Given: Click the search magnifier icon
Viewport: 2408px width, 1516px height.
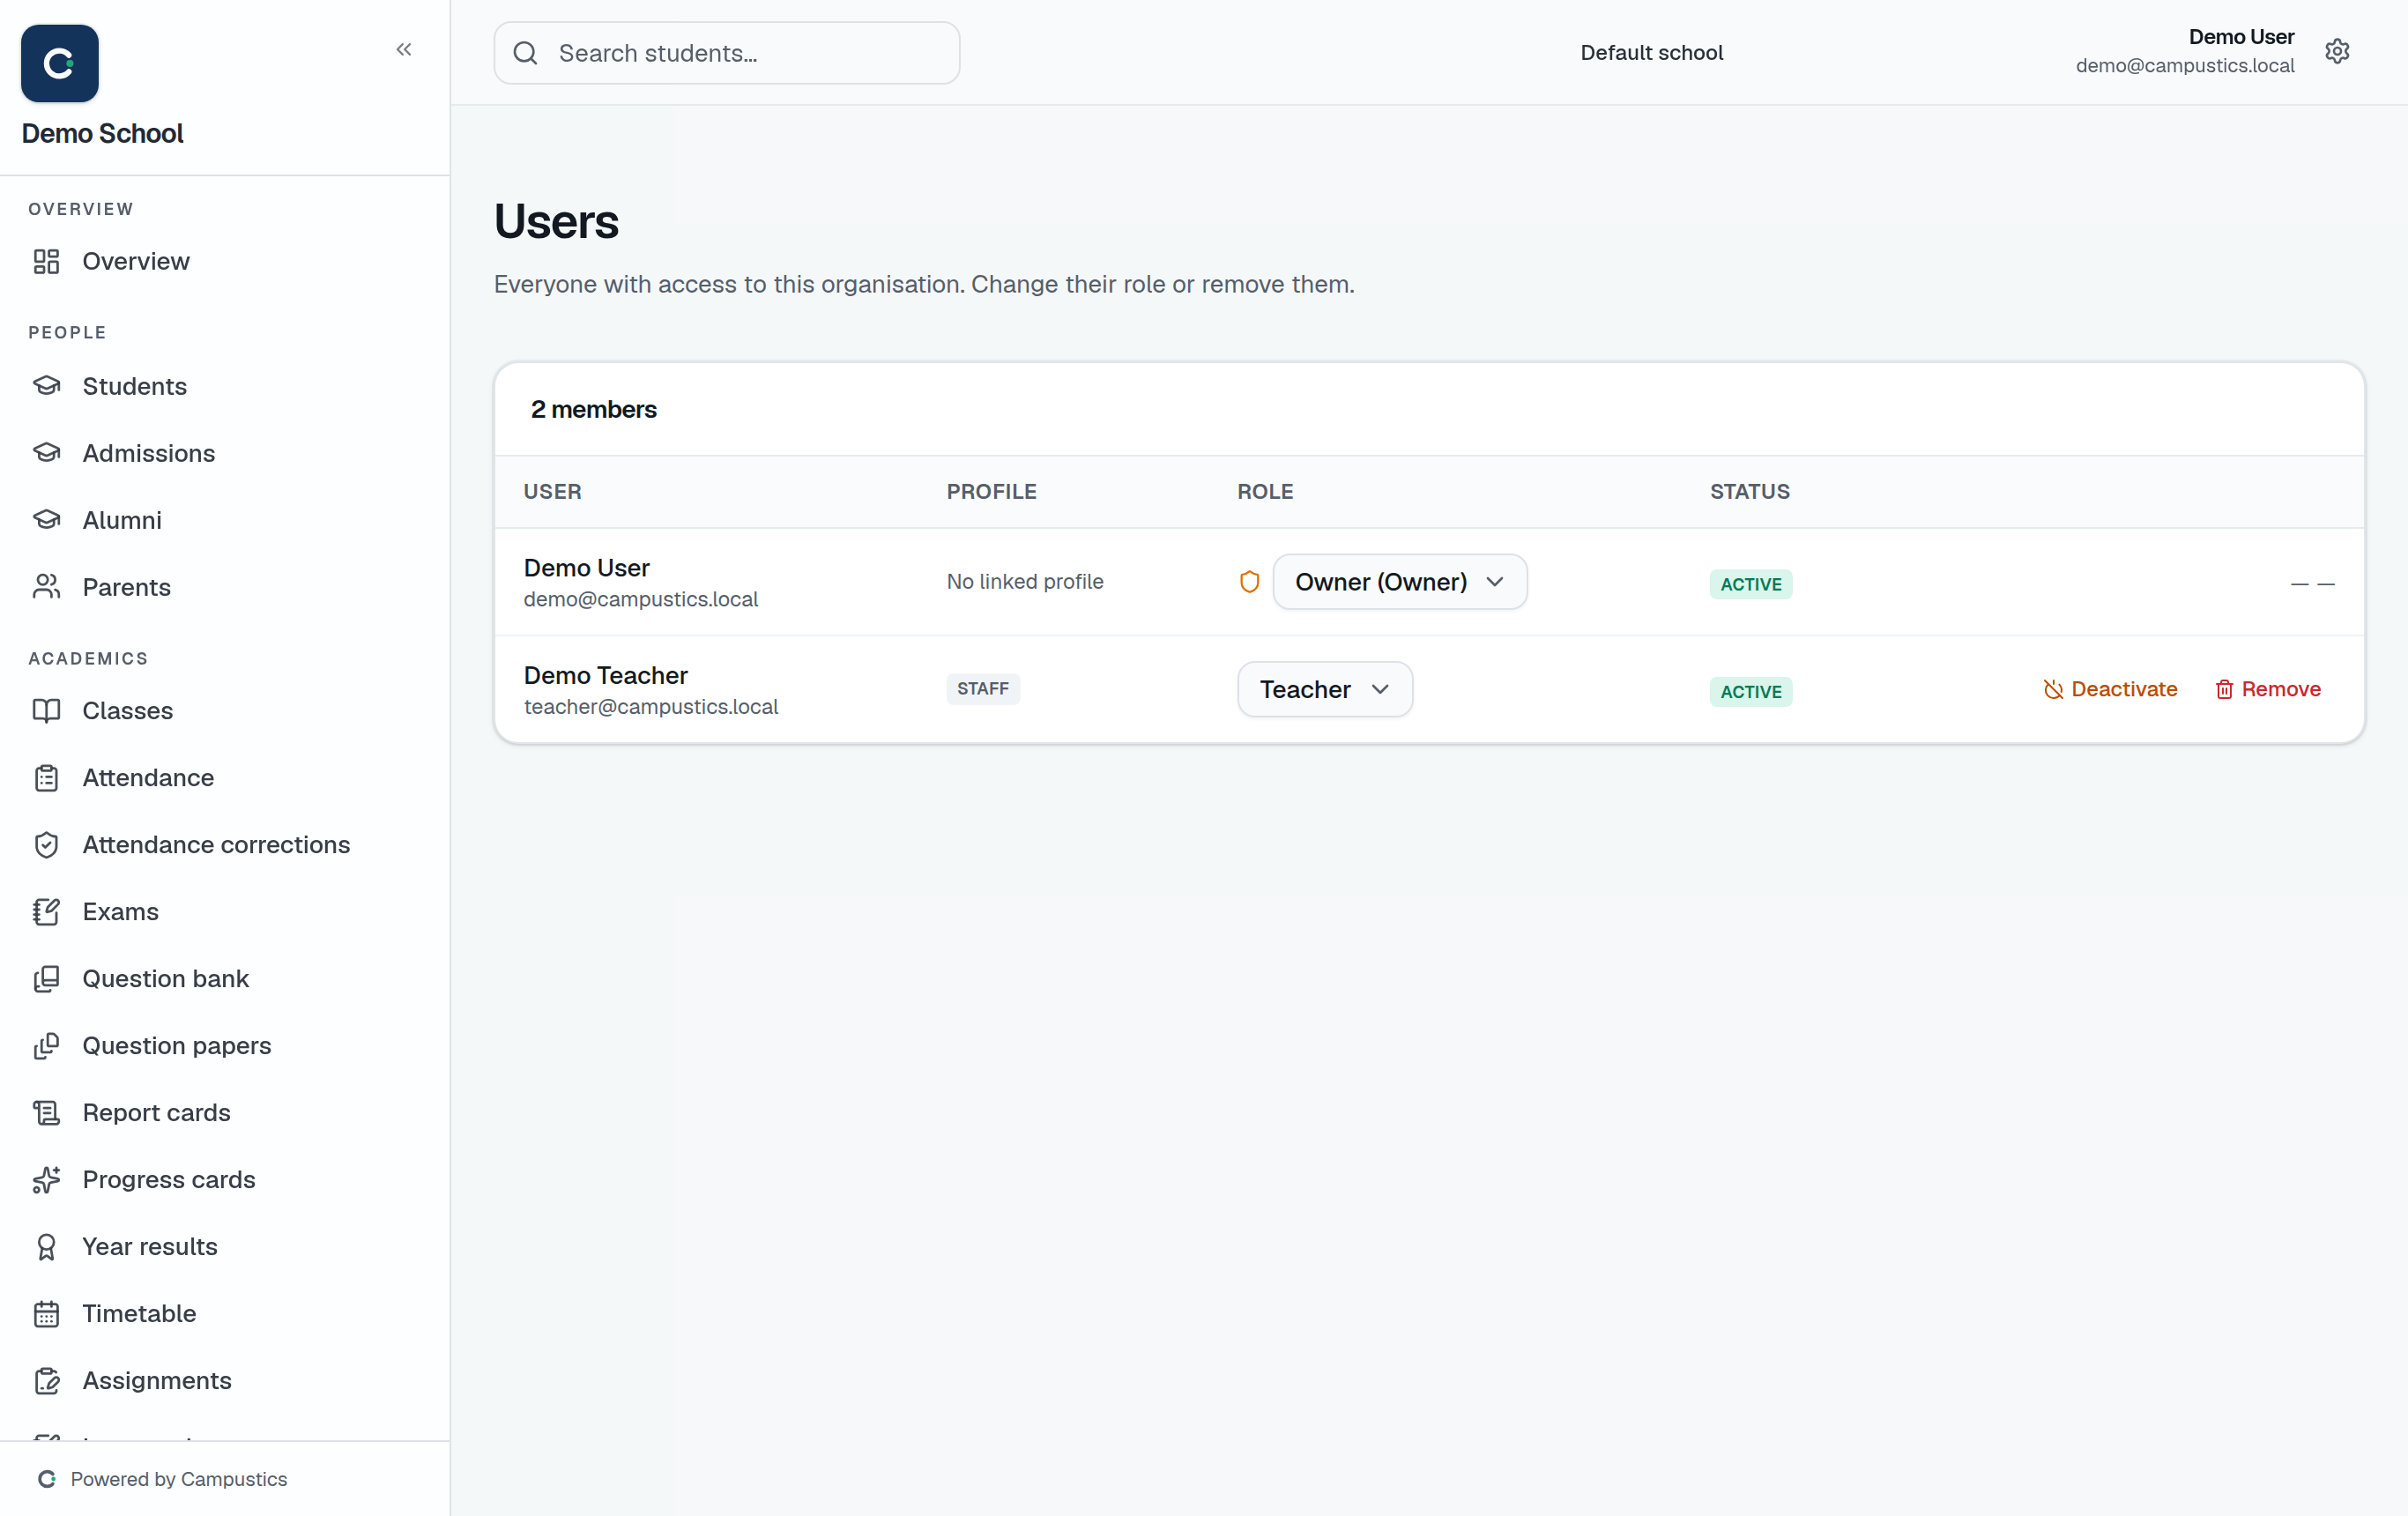Looking at the screenshot, I should coord(526,53).
